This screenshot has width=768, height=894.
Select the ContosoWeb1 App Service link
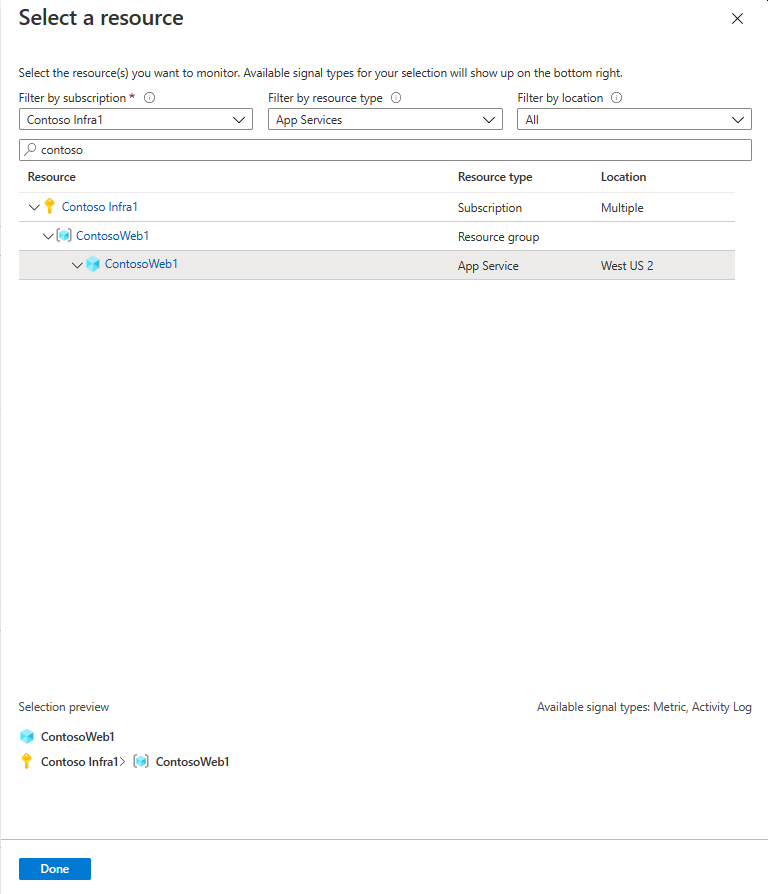[141, 264]
